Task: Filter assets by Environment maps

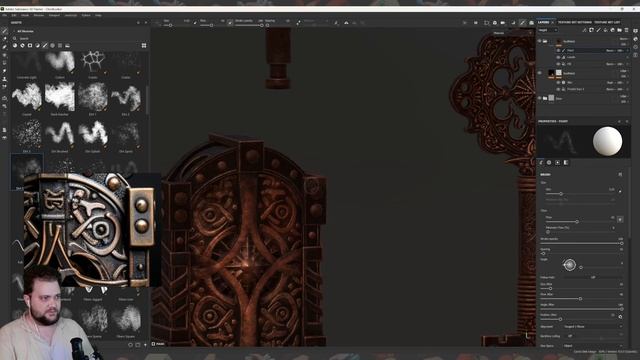Action: pyautogui.click(x=68, y=46)
